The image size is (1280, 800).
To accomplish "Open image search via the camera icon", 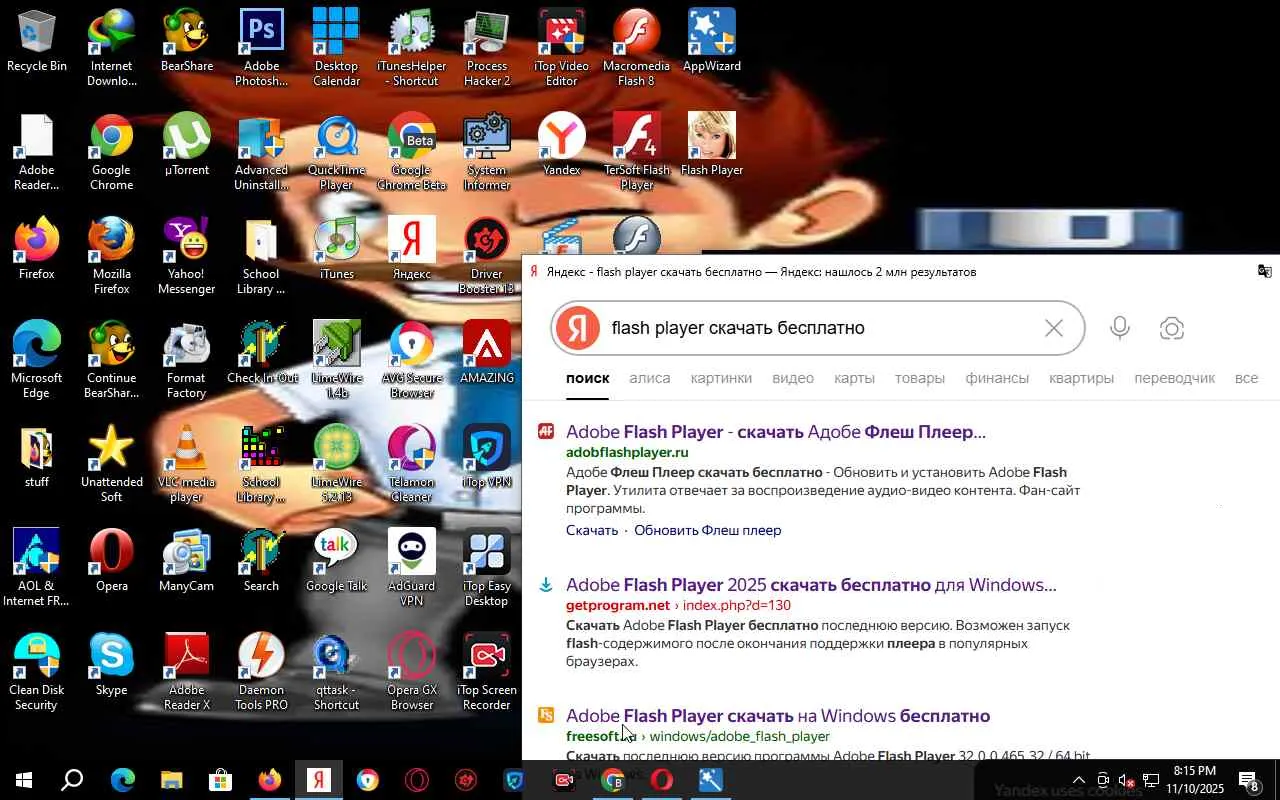I will point(1172,328).
